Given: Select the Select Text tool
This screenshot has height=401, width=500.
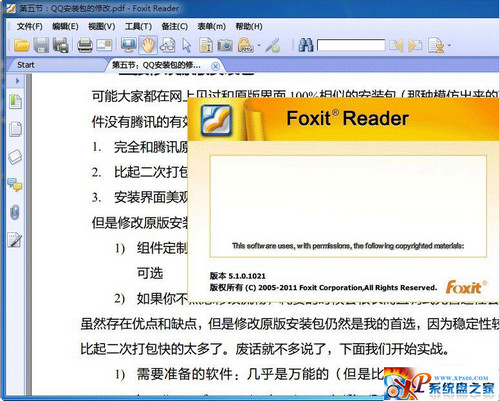Looking at the screenshot, I should 206,45.
